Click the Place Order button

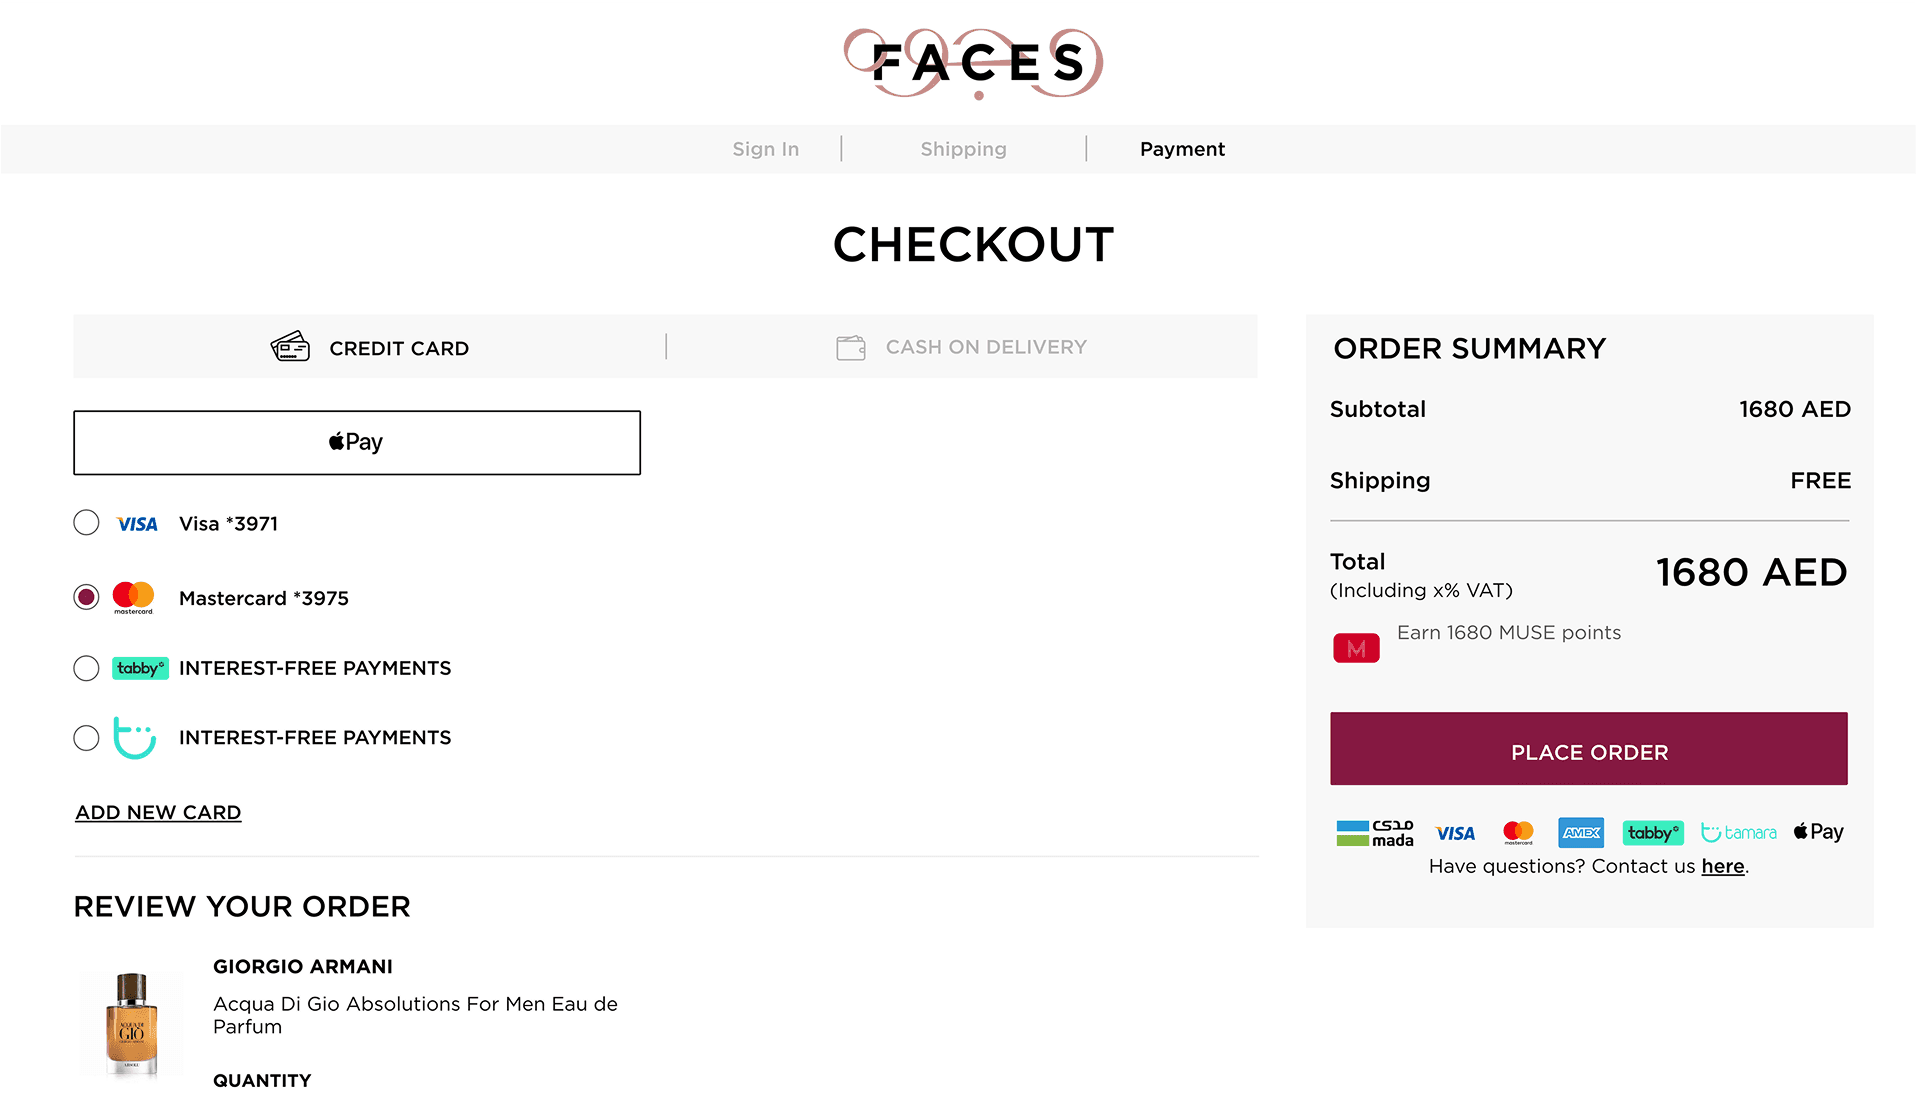click(x=1589, y=749)
